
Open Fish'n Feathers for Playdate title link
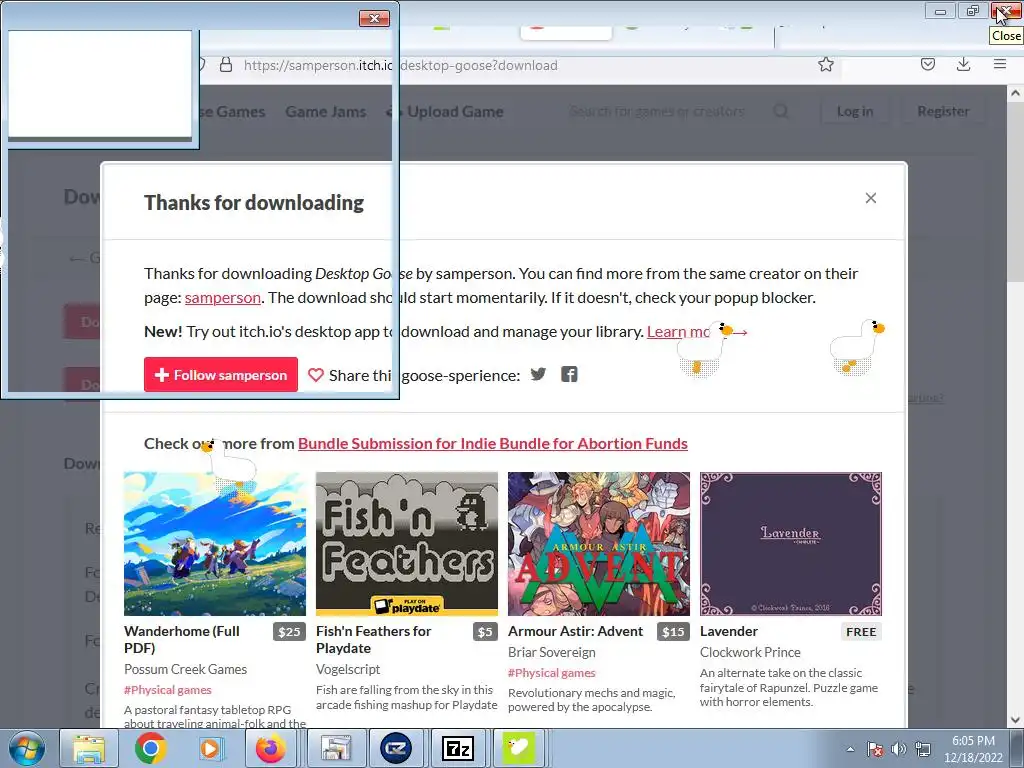(374, 639)
